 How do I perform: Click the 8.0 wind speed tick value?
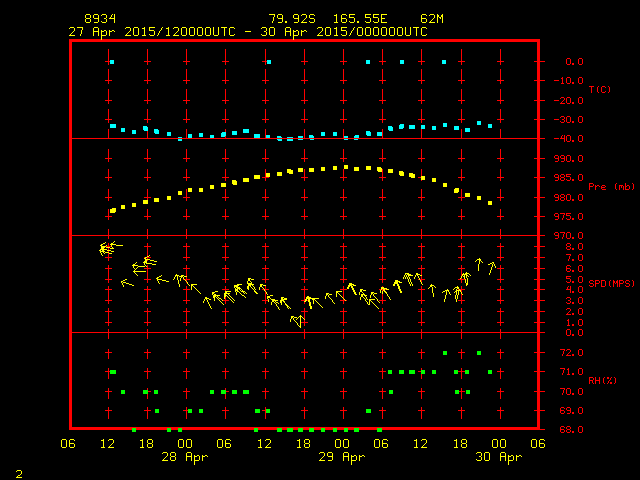pos(574,246)
